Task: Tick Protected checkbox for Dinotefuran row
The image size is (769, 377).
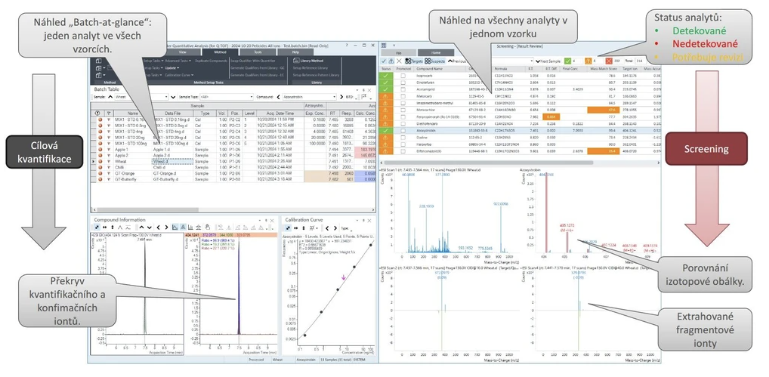Action: pos(403,83)
